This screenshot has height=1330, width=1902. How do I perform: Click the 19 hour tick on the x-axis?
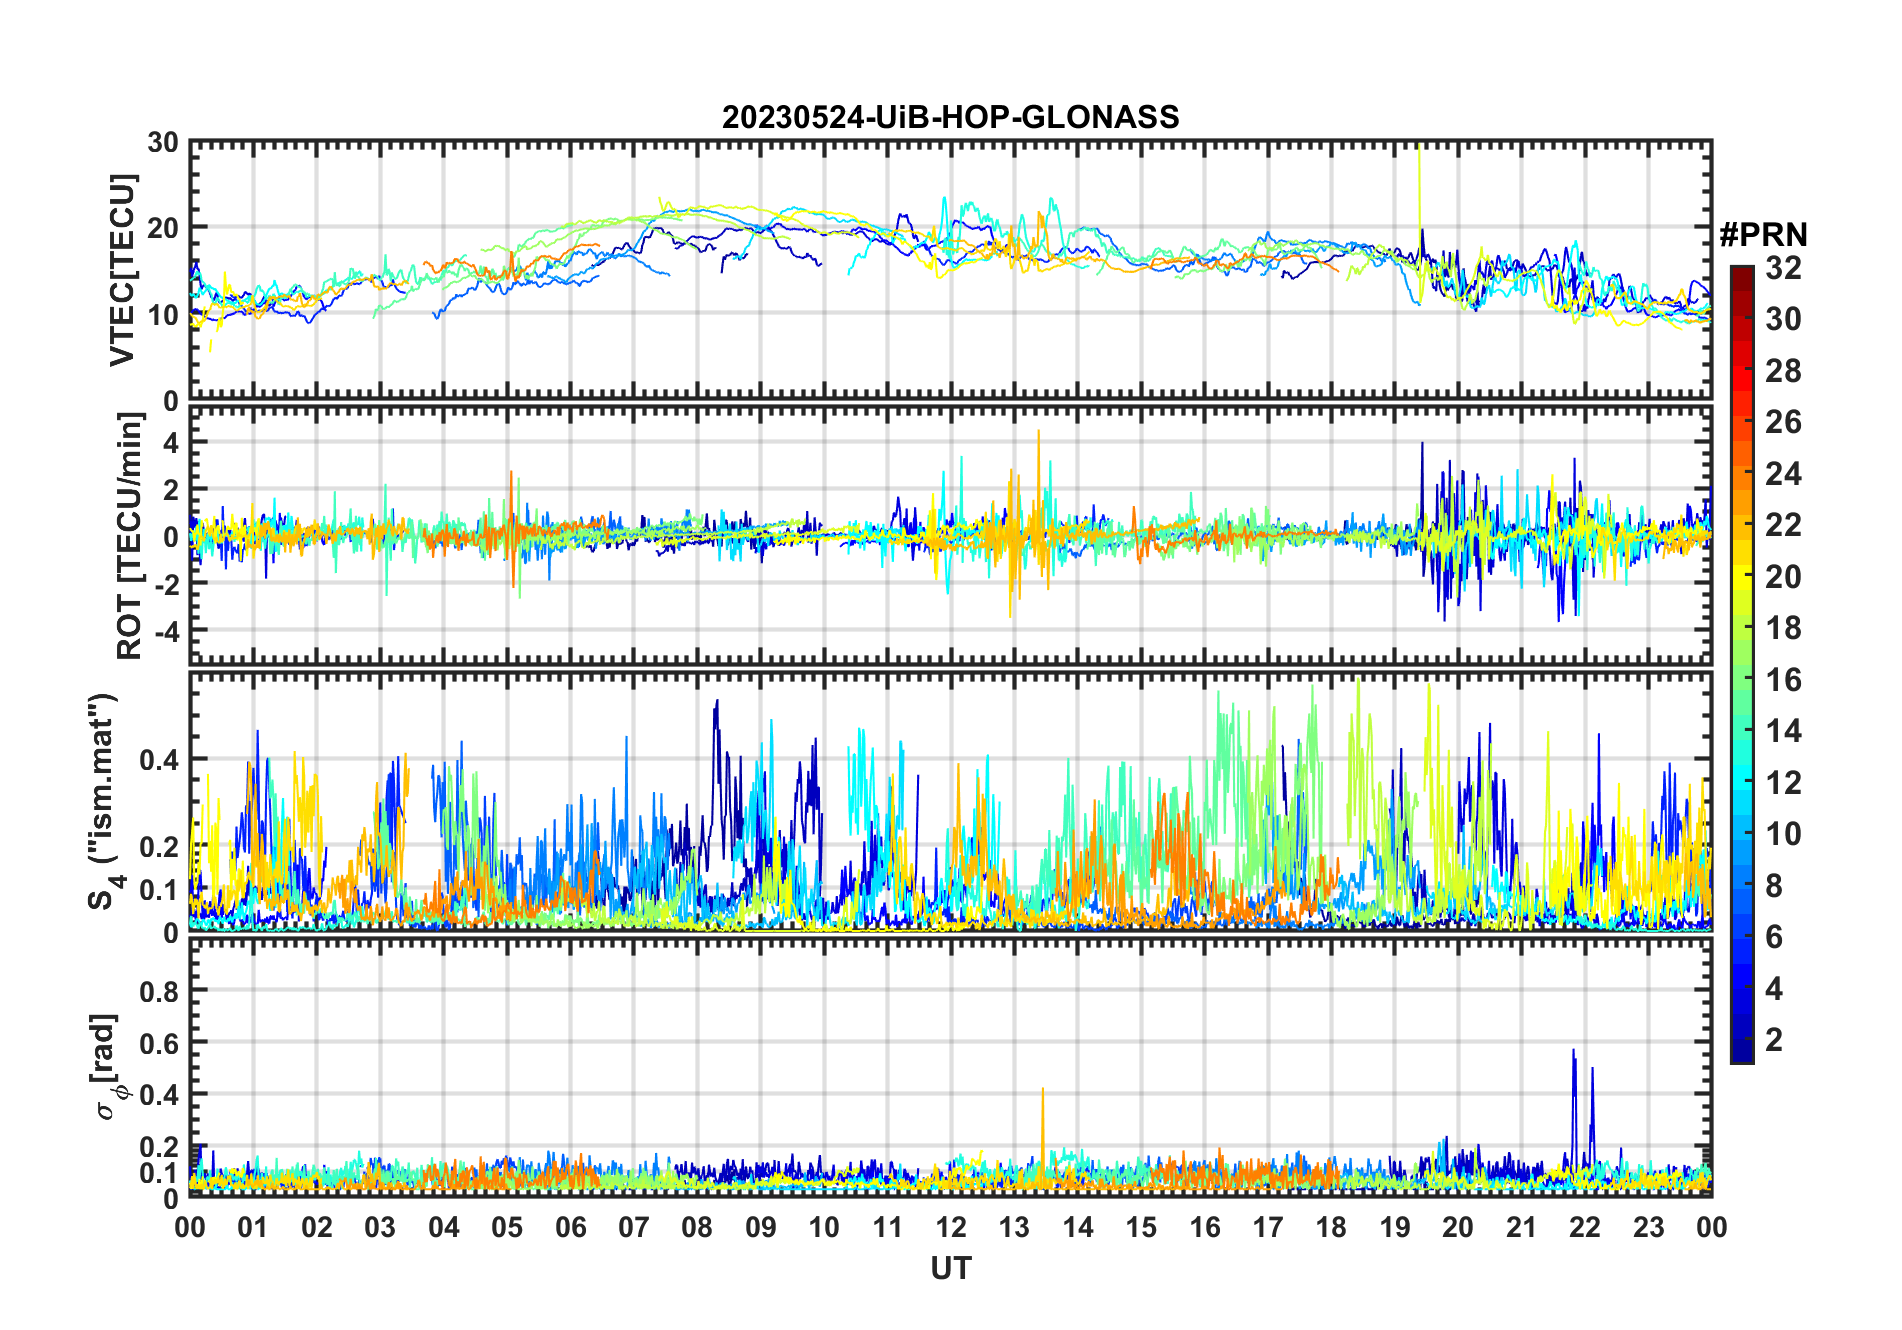click(1394, 1227)
